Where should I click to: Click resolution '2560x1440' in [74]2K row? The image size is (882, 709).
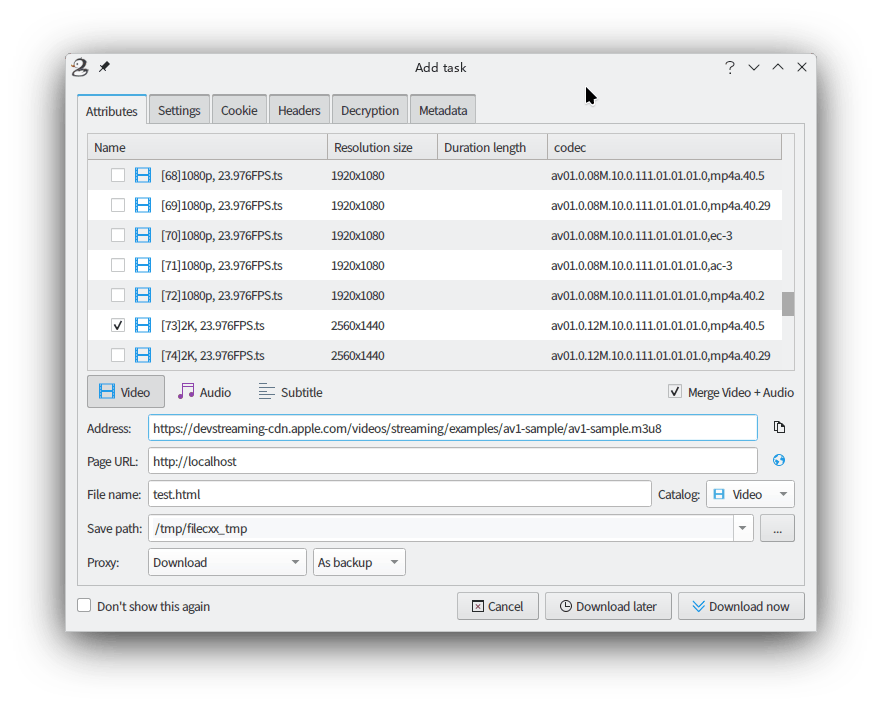point(358,355)
